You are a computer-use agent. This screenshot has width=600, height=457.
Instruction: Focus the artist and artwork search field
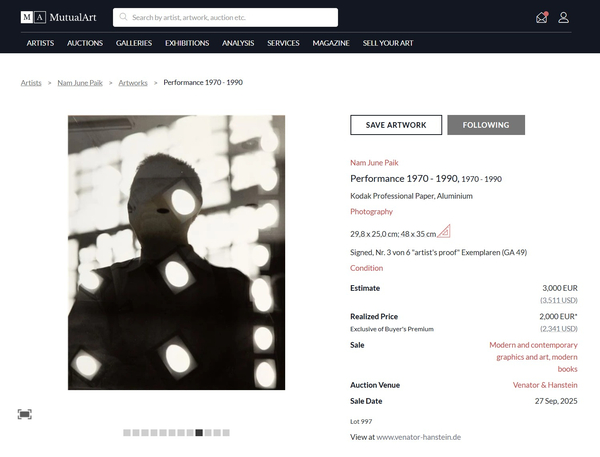[232, 17]
